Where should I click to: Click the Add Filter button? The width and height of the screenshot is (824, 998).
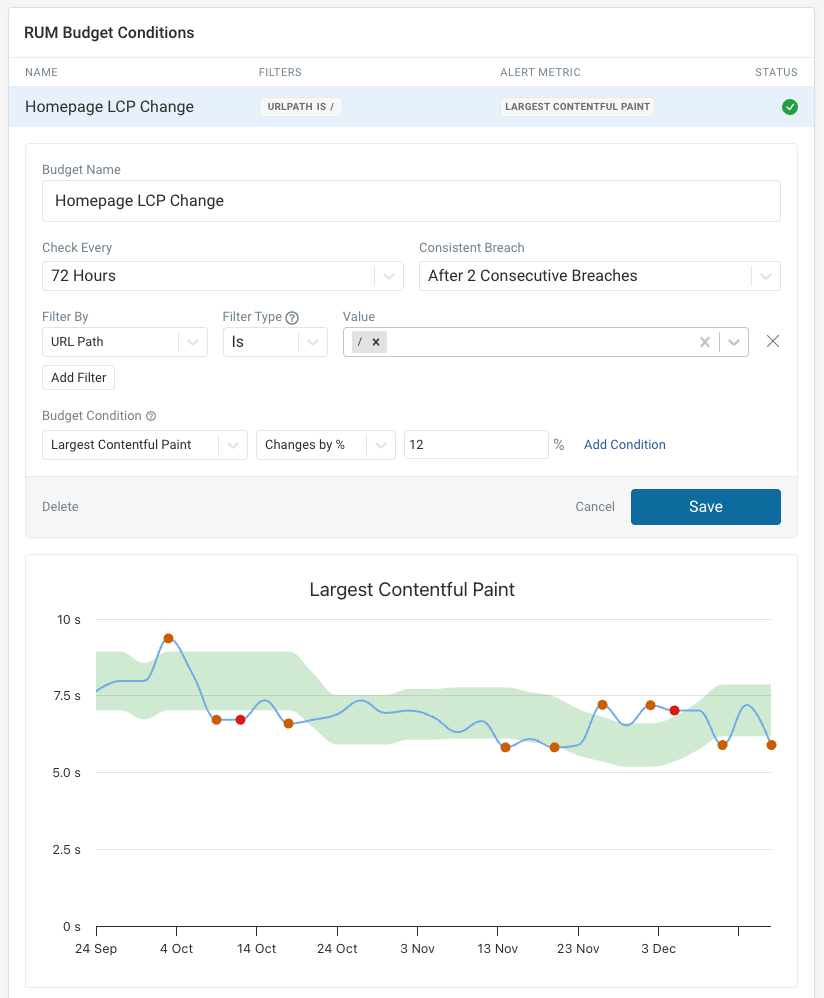click(79, 378)
